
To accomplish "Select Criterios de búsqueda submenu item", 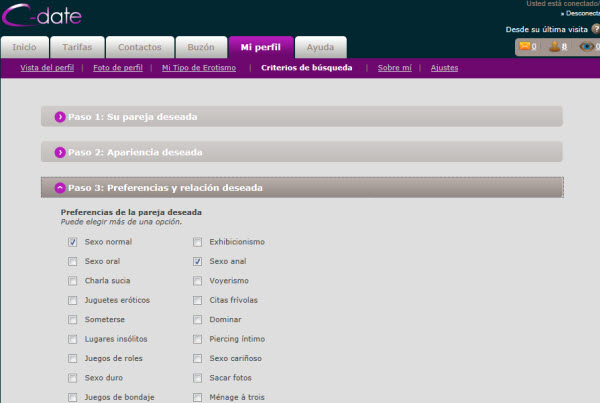I will click(307, 68).
